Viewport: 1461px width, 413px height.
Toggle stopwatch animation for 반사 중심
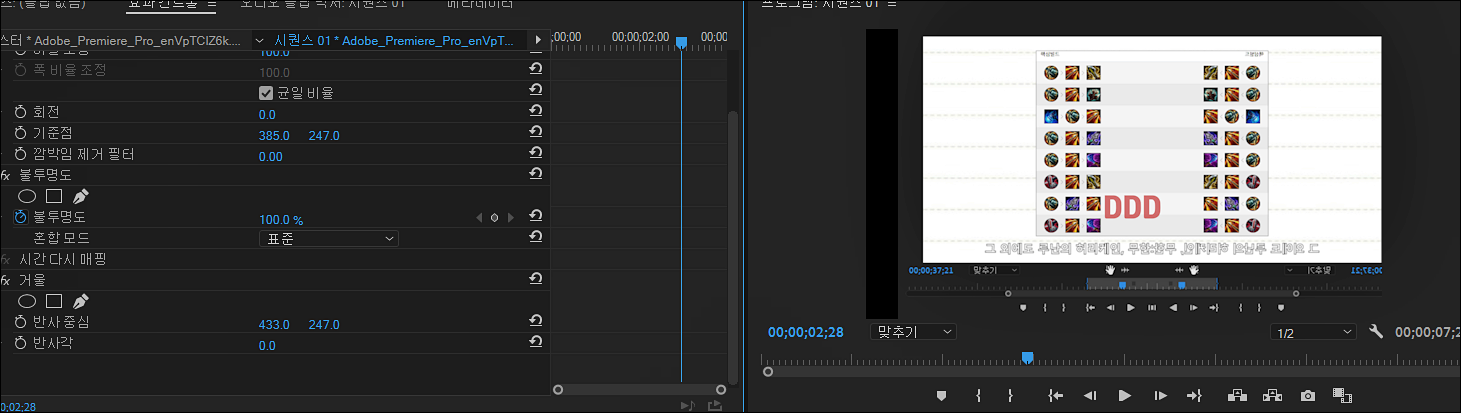pos(21,324)
